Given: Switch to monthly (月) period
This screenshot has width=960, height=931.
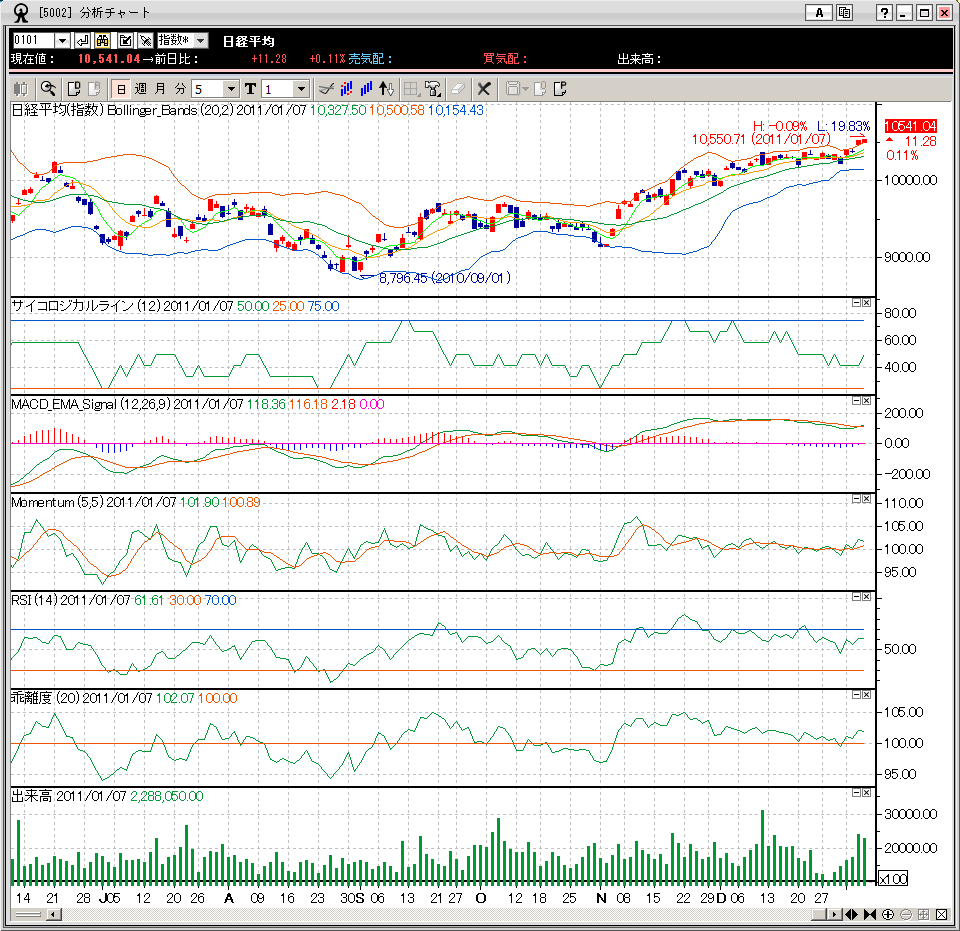Looking at the screenshot, I should point(160,88).
